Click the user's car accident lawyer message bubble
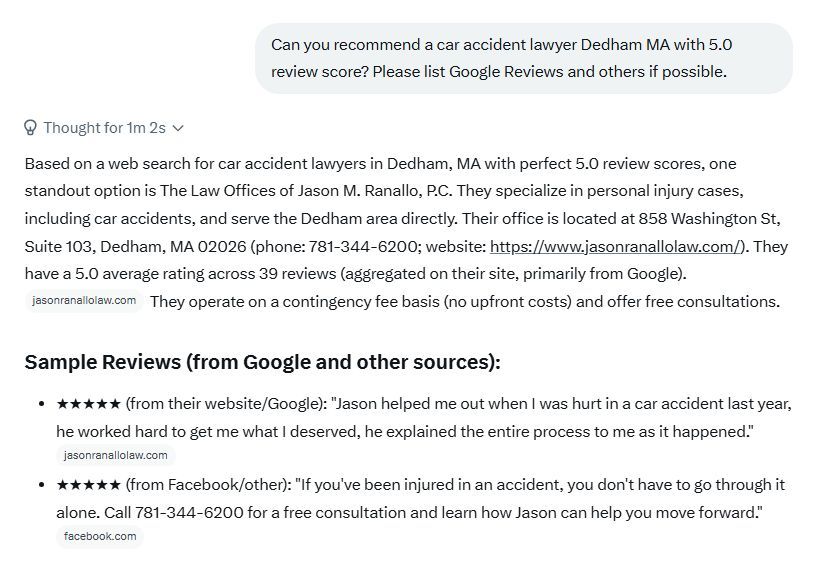 (523, 58)
